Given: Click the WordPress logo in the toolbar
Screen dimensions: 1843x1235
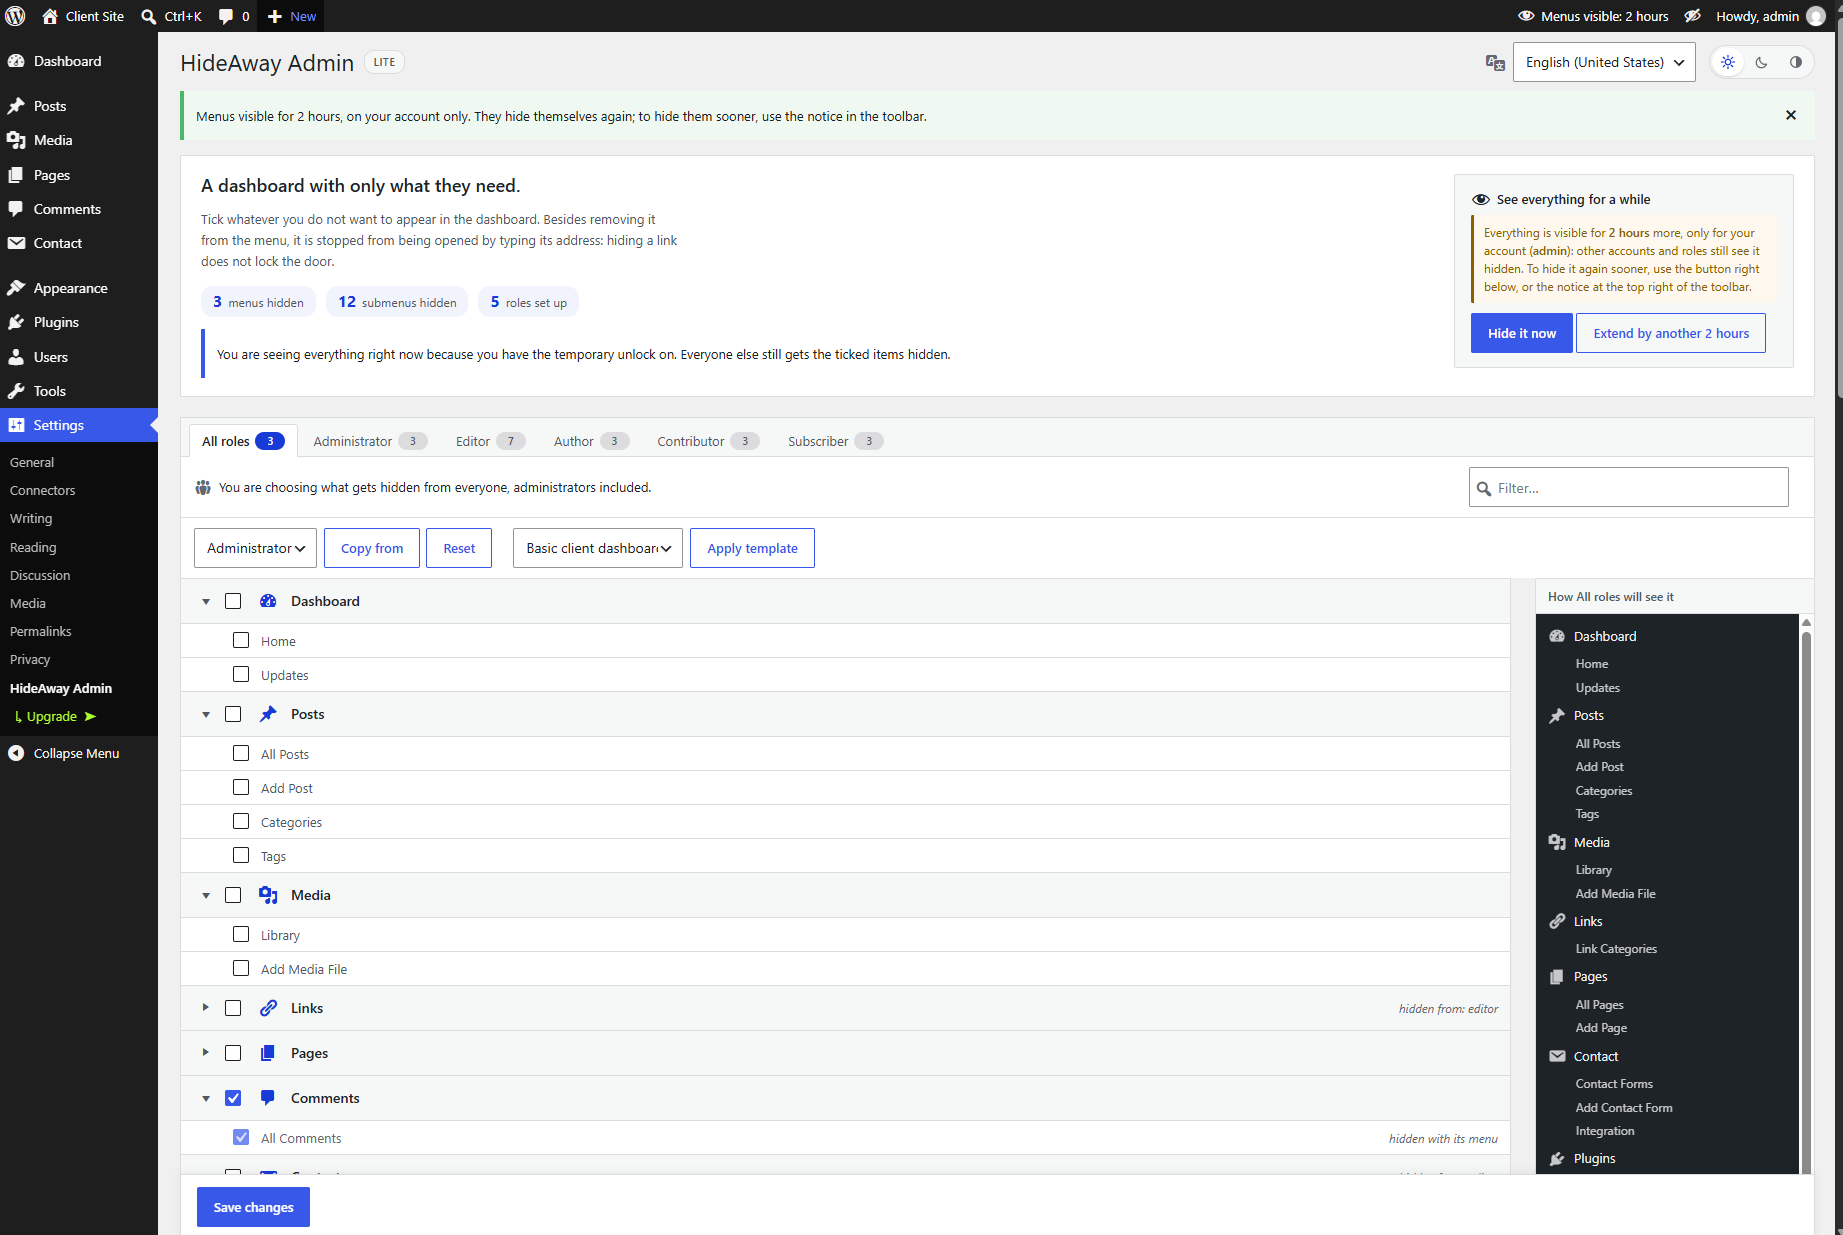Looking at the screenshot, I should coord(16,16).
